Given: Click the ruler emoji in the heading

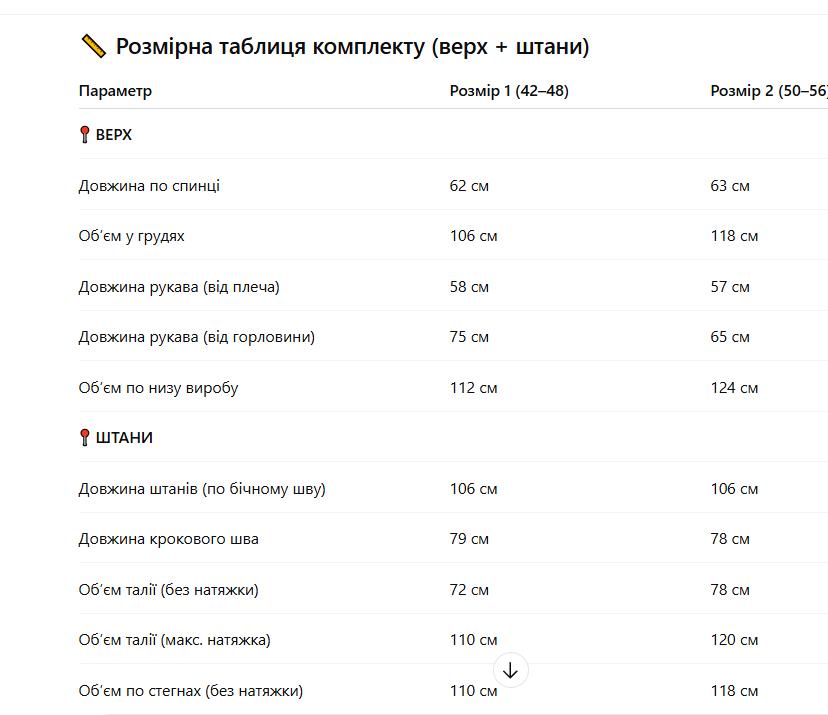Looking at the screenshot, I should click(93, 46).
